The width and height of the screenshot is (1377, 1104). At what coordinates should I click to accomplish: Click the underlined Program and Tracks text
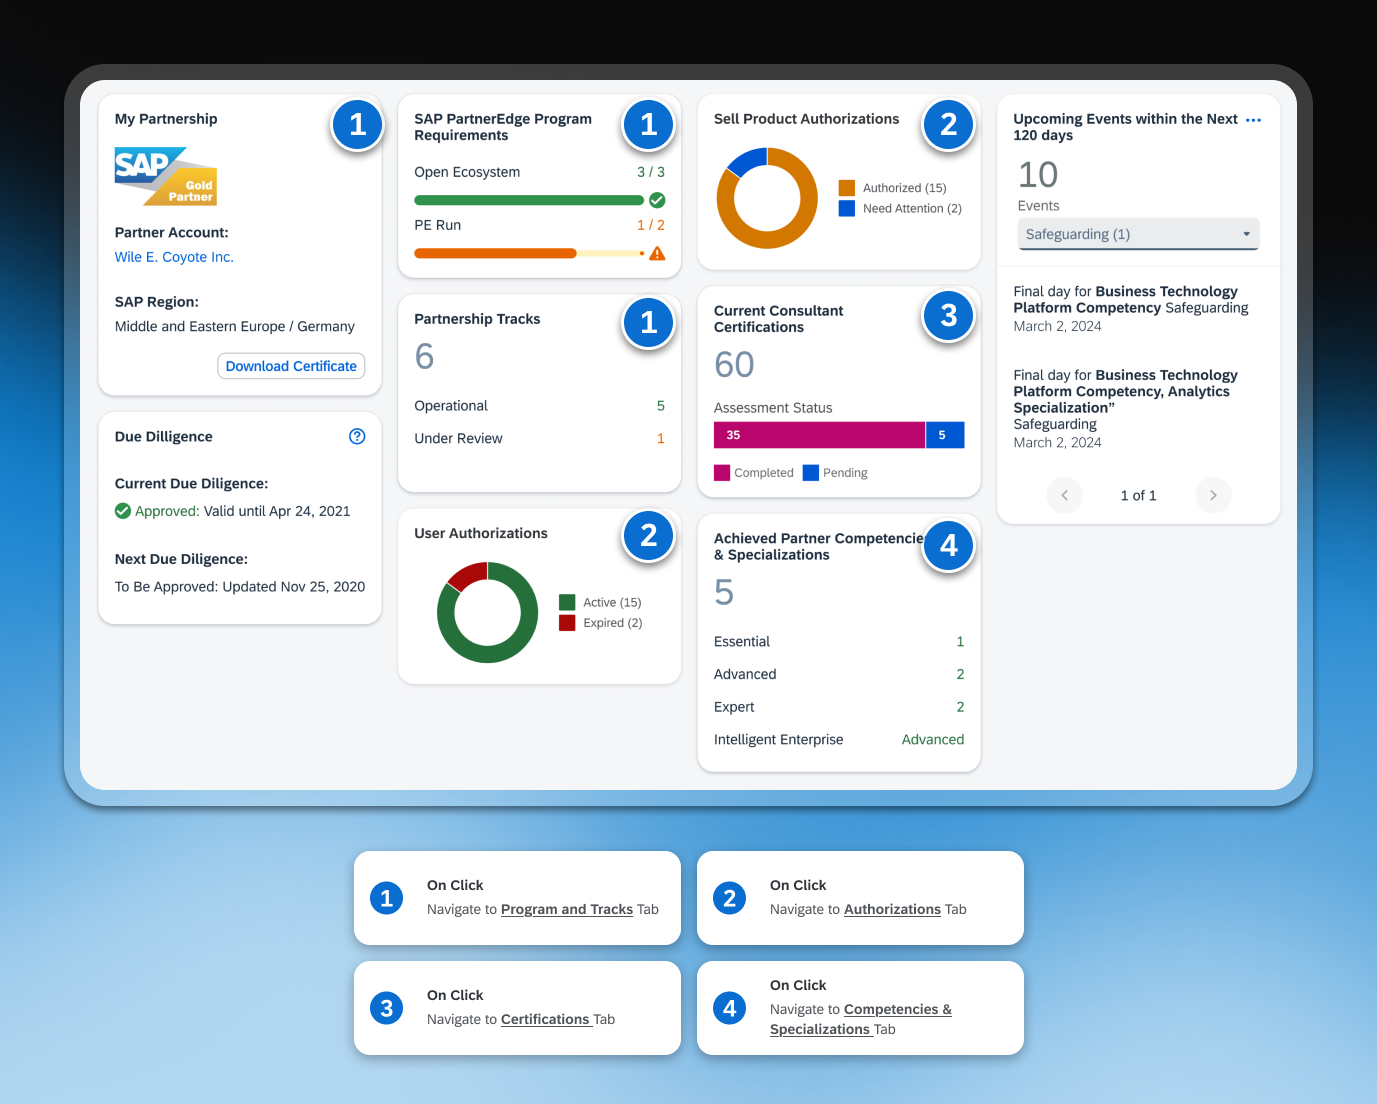click(567, 909)
